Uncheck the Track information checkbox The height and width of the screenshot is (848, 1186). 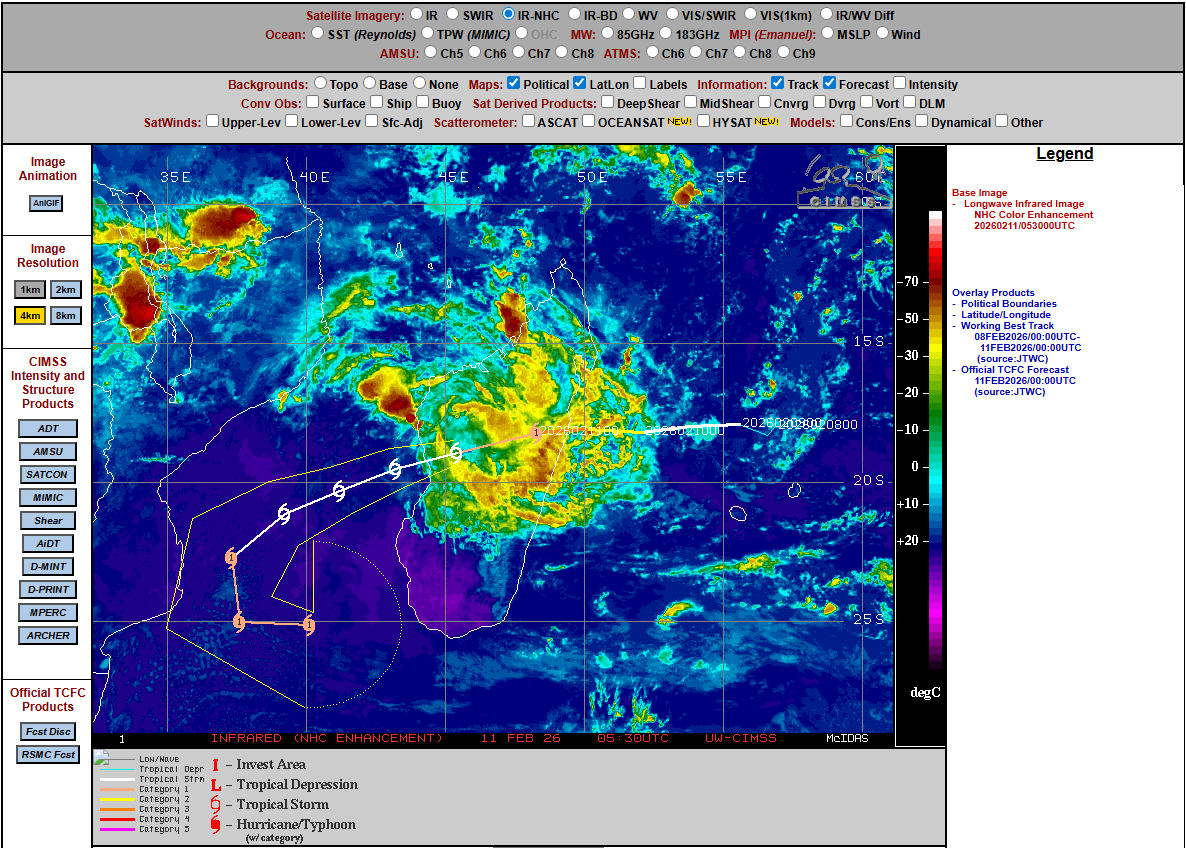coord(778,84)
